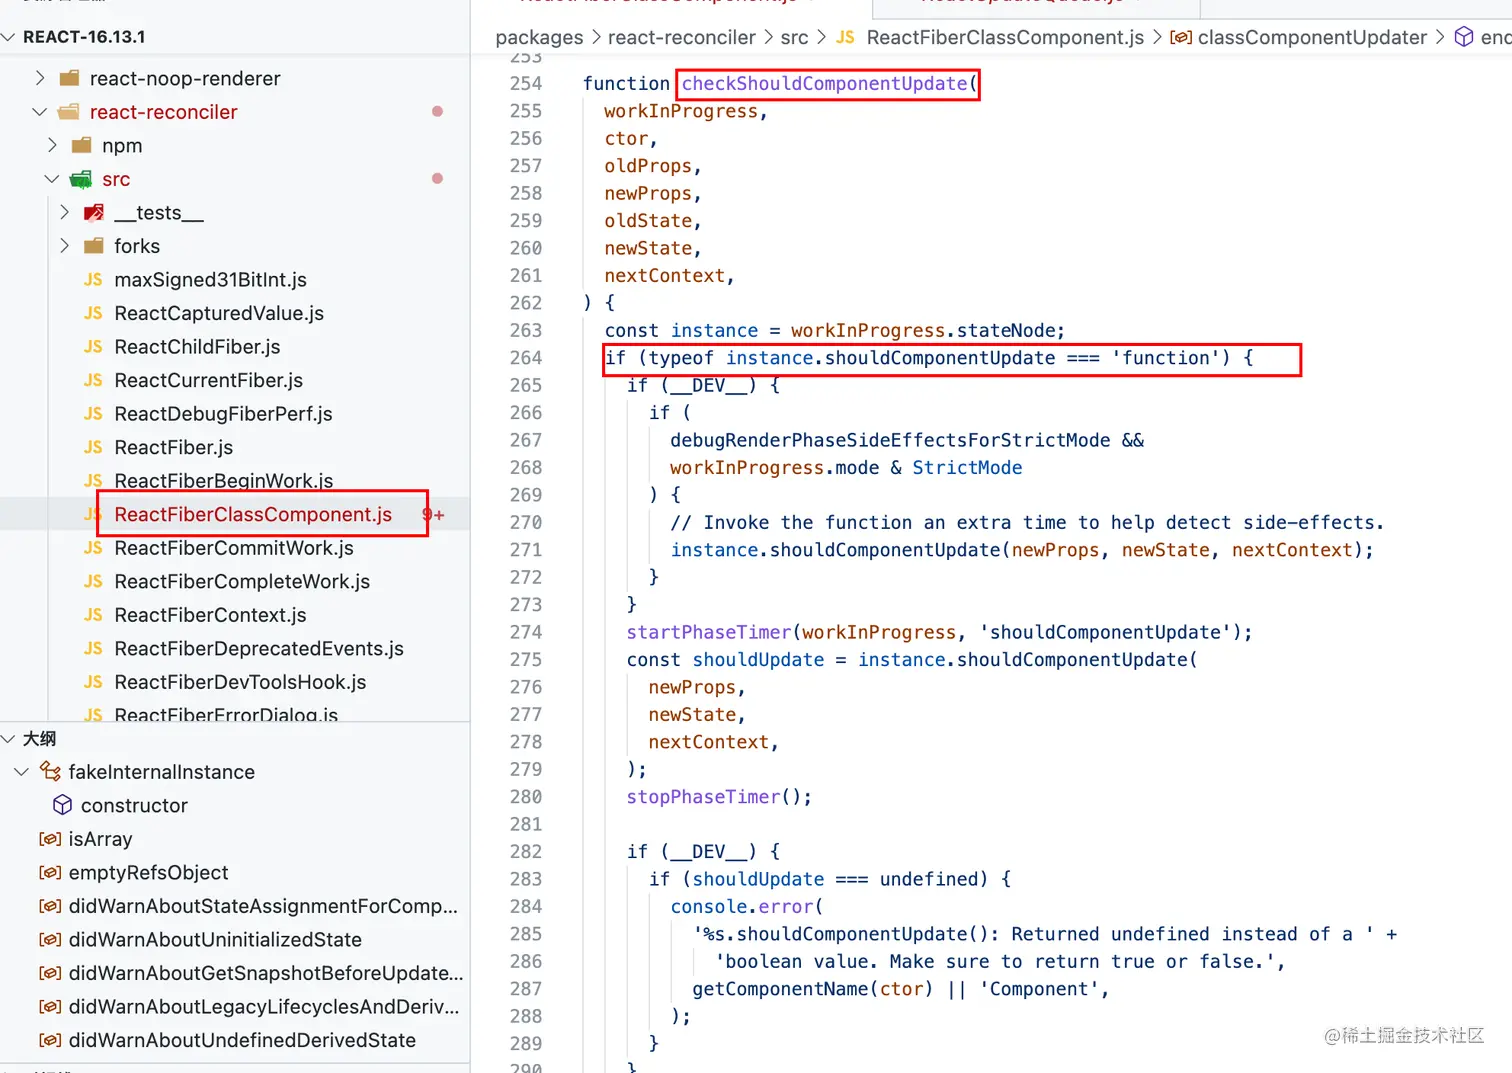The height and width of the screenshot is (1073, 1512).
Task: Click the forks folder icon
Action: pos(94,246)
